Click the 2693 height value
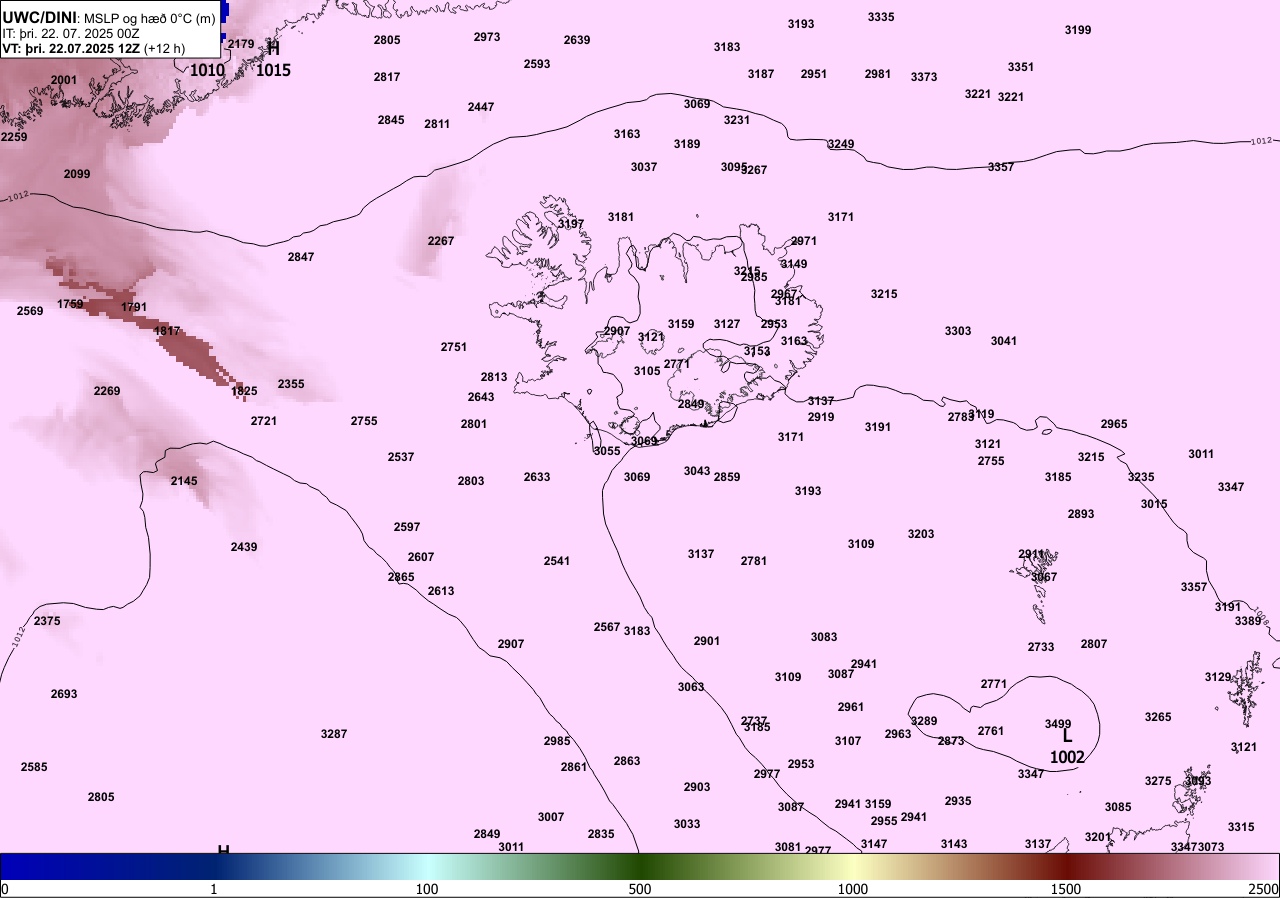This screenshot has height=898, width=1280. click(64, 694)
